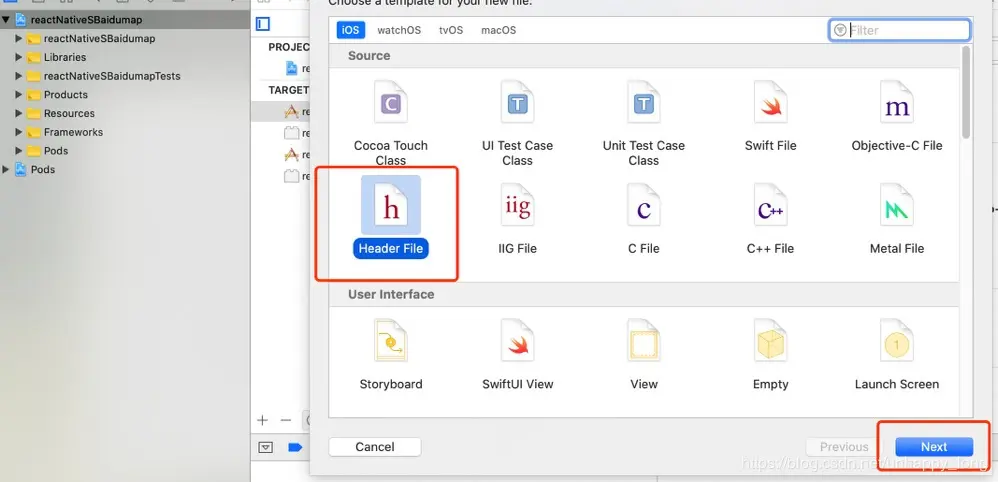The width and height of the screenshot is (998, 482).
Task: Expand the Libraries folder
Action: click(18, 57)
